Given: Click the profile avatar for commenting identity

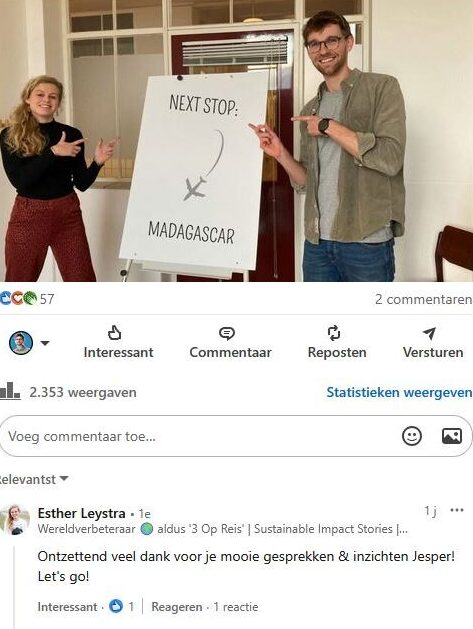Looking at the screenshot, I should (x=21, y=343).
